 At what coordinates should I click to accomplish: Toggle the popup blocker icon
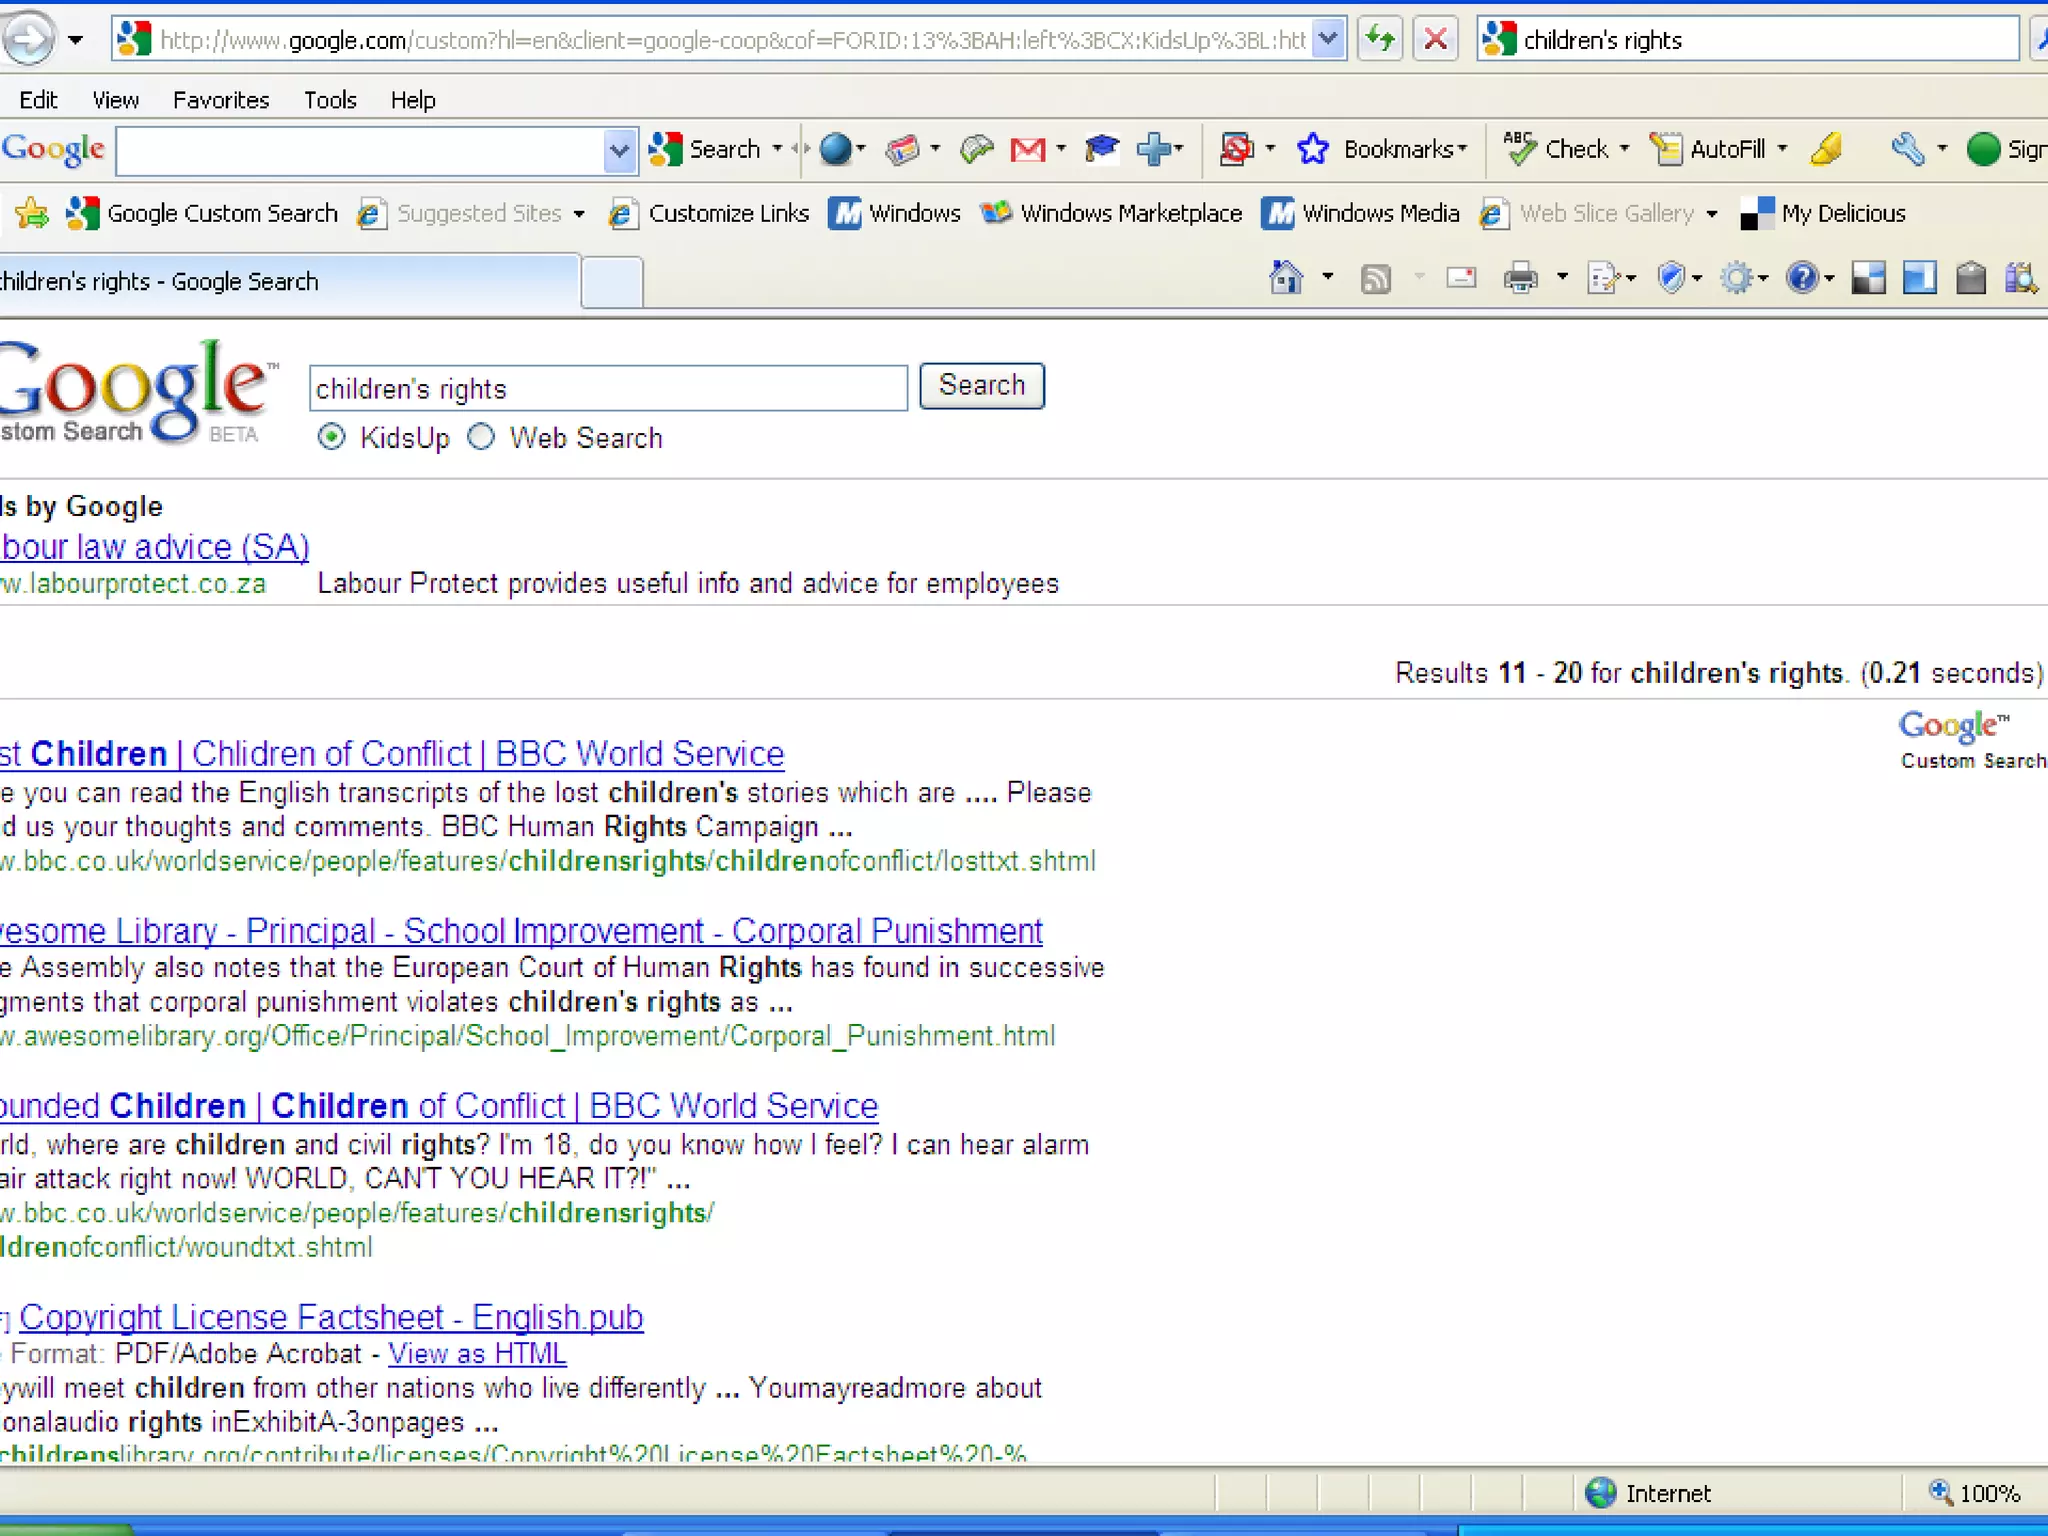coord(1236,150)
